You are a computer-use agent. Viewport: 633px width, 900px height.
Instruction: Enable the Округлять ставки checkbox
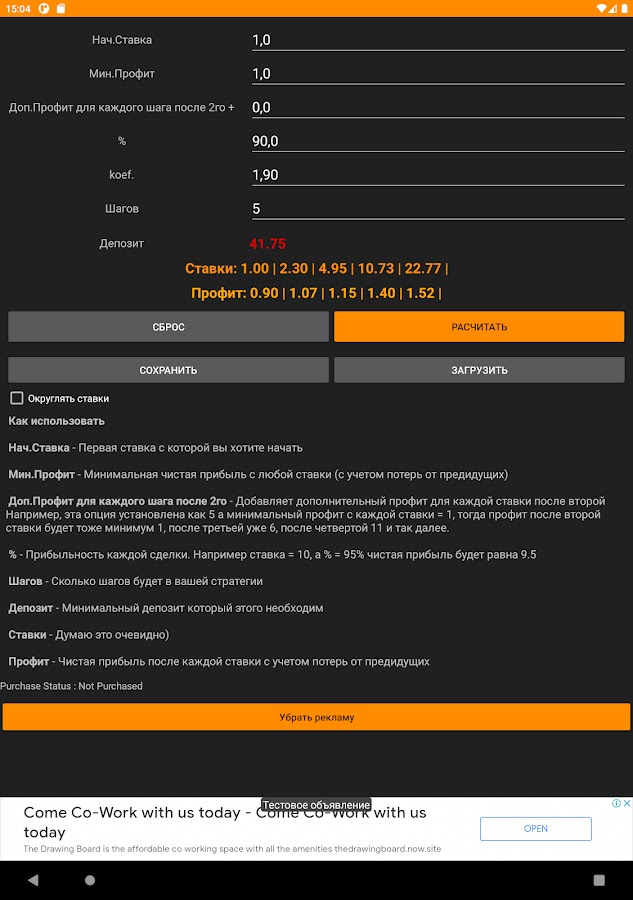(17, 398)
